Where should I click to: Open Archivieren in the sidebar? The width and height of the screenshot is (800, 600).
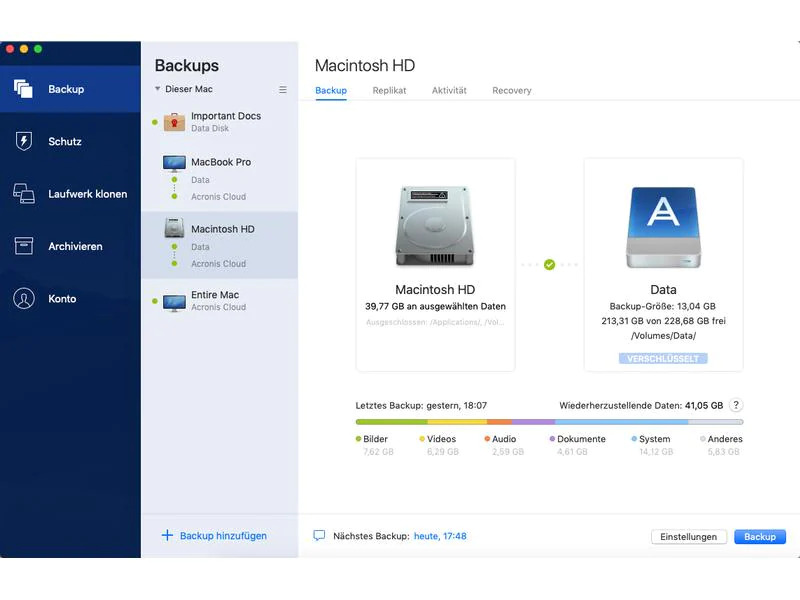(x=70, y=246)
